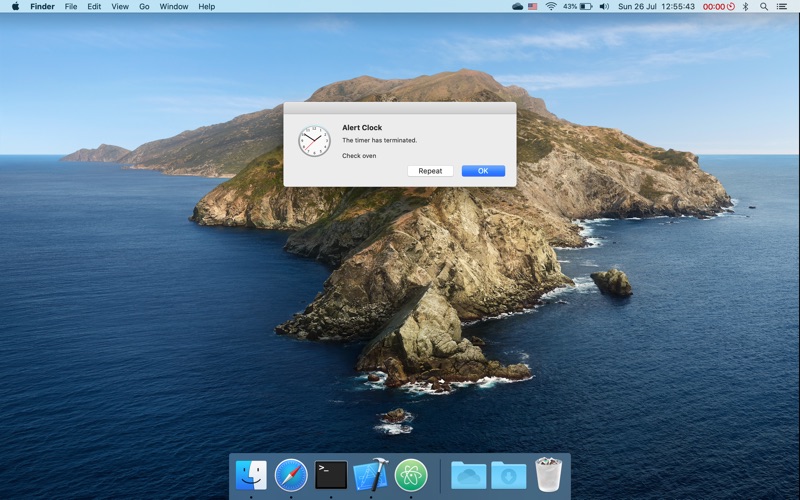Click Repeat to restart the timer
Screen dimensions: 800x500
point(430,171)
